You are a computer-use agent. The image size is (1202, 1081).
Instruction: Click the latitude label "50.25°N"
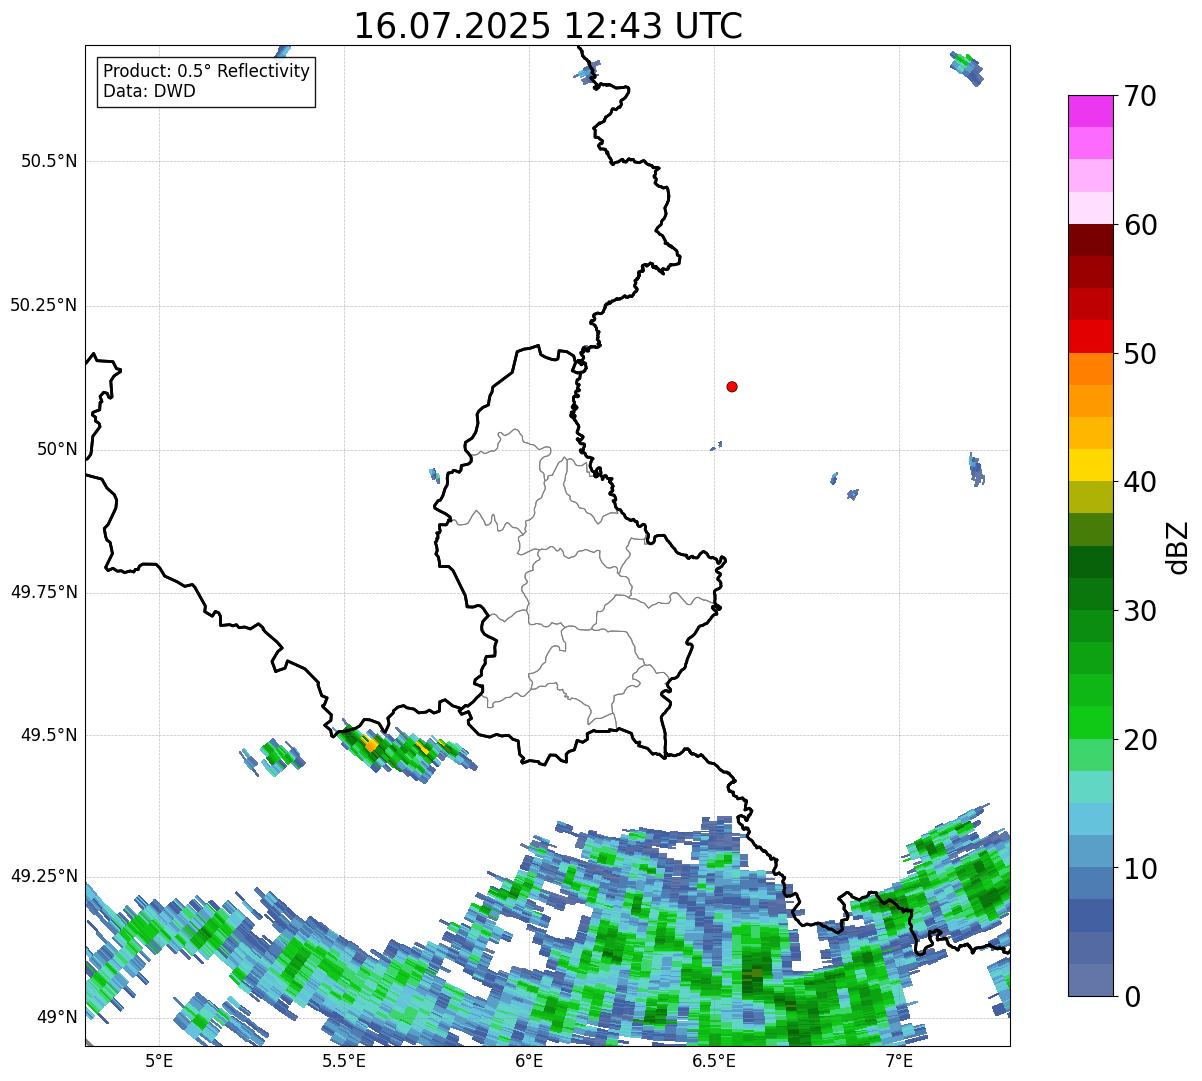(x=43, y=305)
